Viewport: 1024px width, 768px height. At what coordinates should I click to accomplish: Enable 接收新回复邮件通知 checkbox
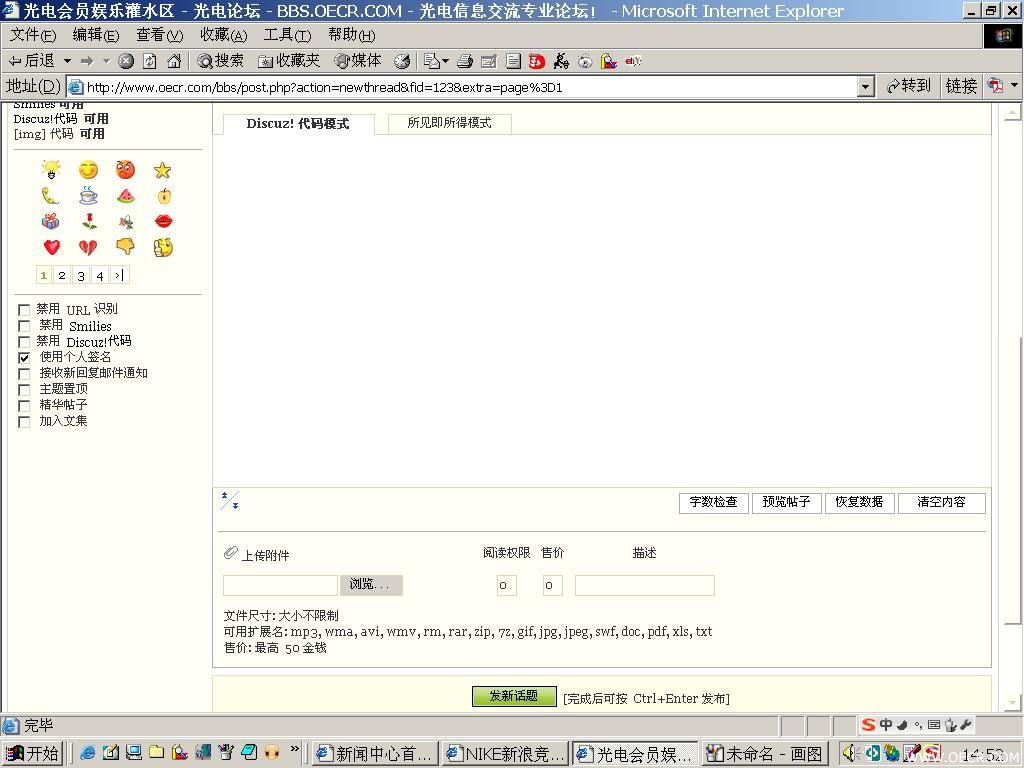pyautogui.click(x=24, y=374)
